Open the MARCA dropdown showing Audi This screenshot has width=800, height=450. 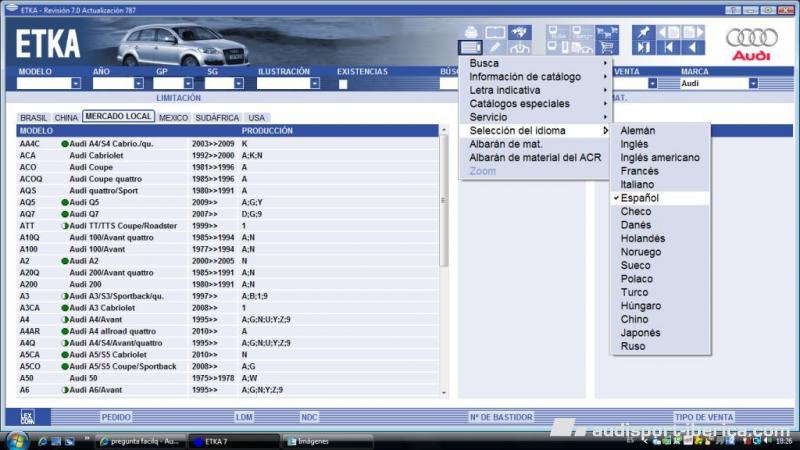pyautogui.click(x=753, y=83)
